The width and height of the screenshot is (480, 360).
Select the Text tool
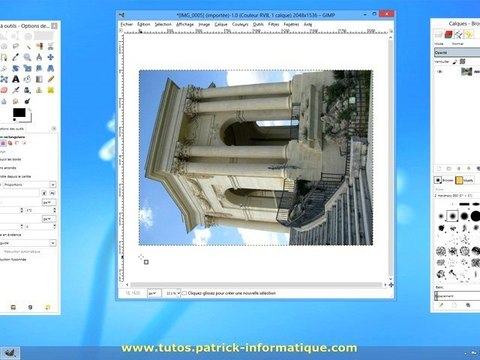(16, 79)
